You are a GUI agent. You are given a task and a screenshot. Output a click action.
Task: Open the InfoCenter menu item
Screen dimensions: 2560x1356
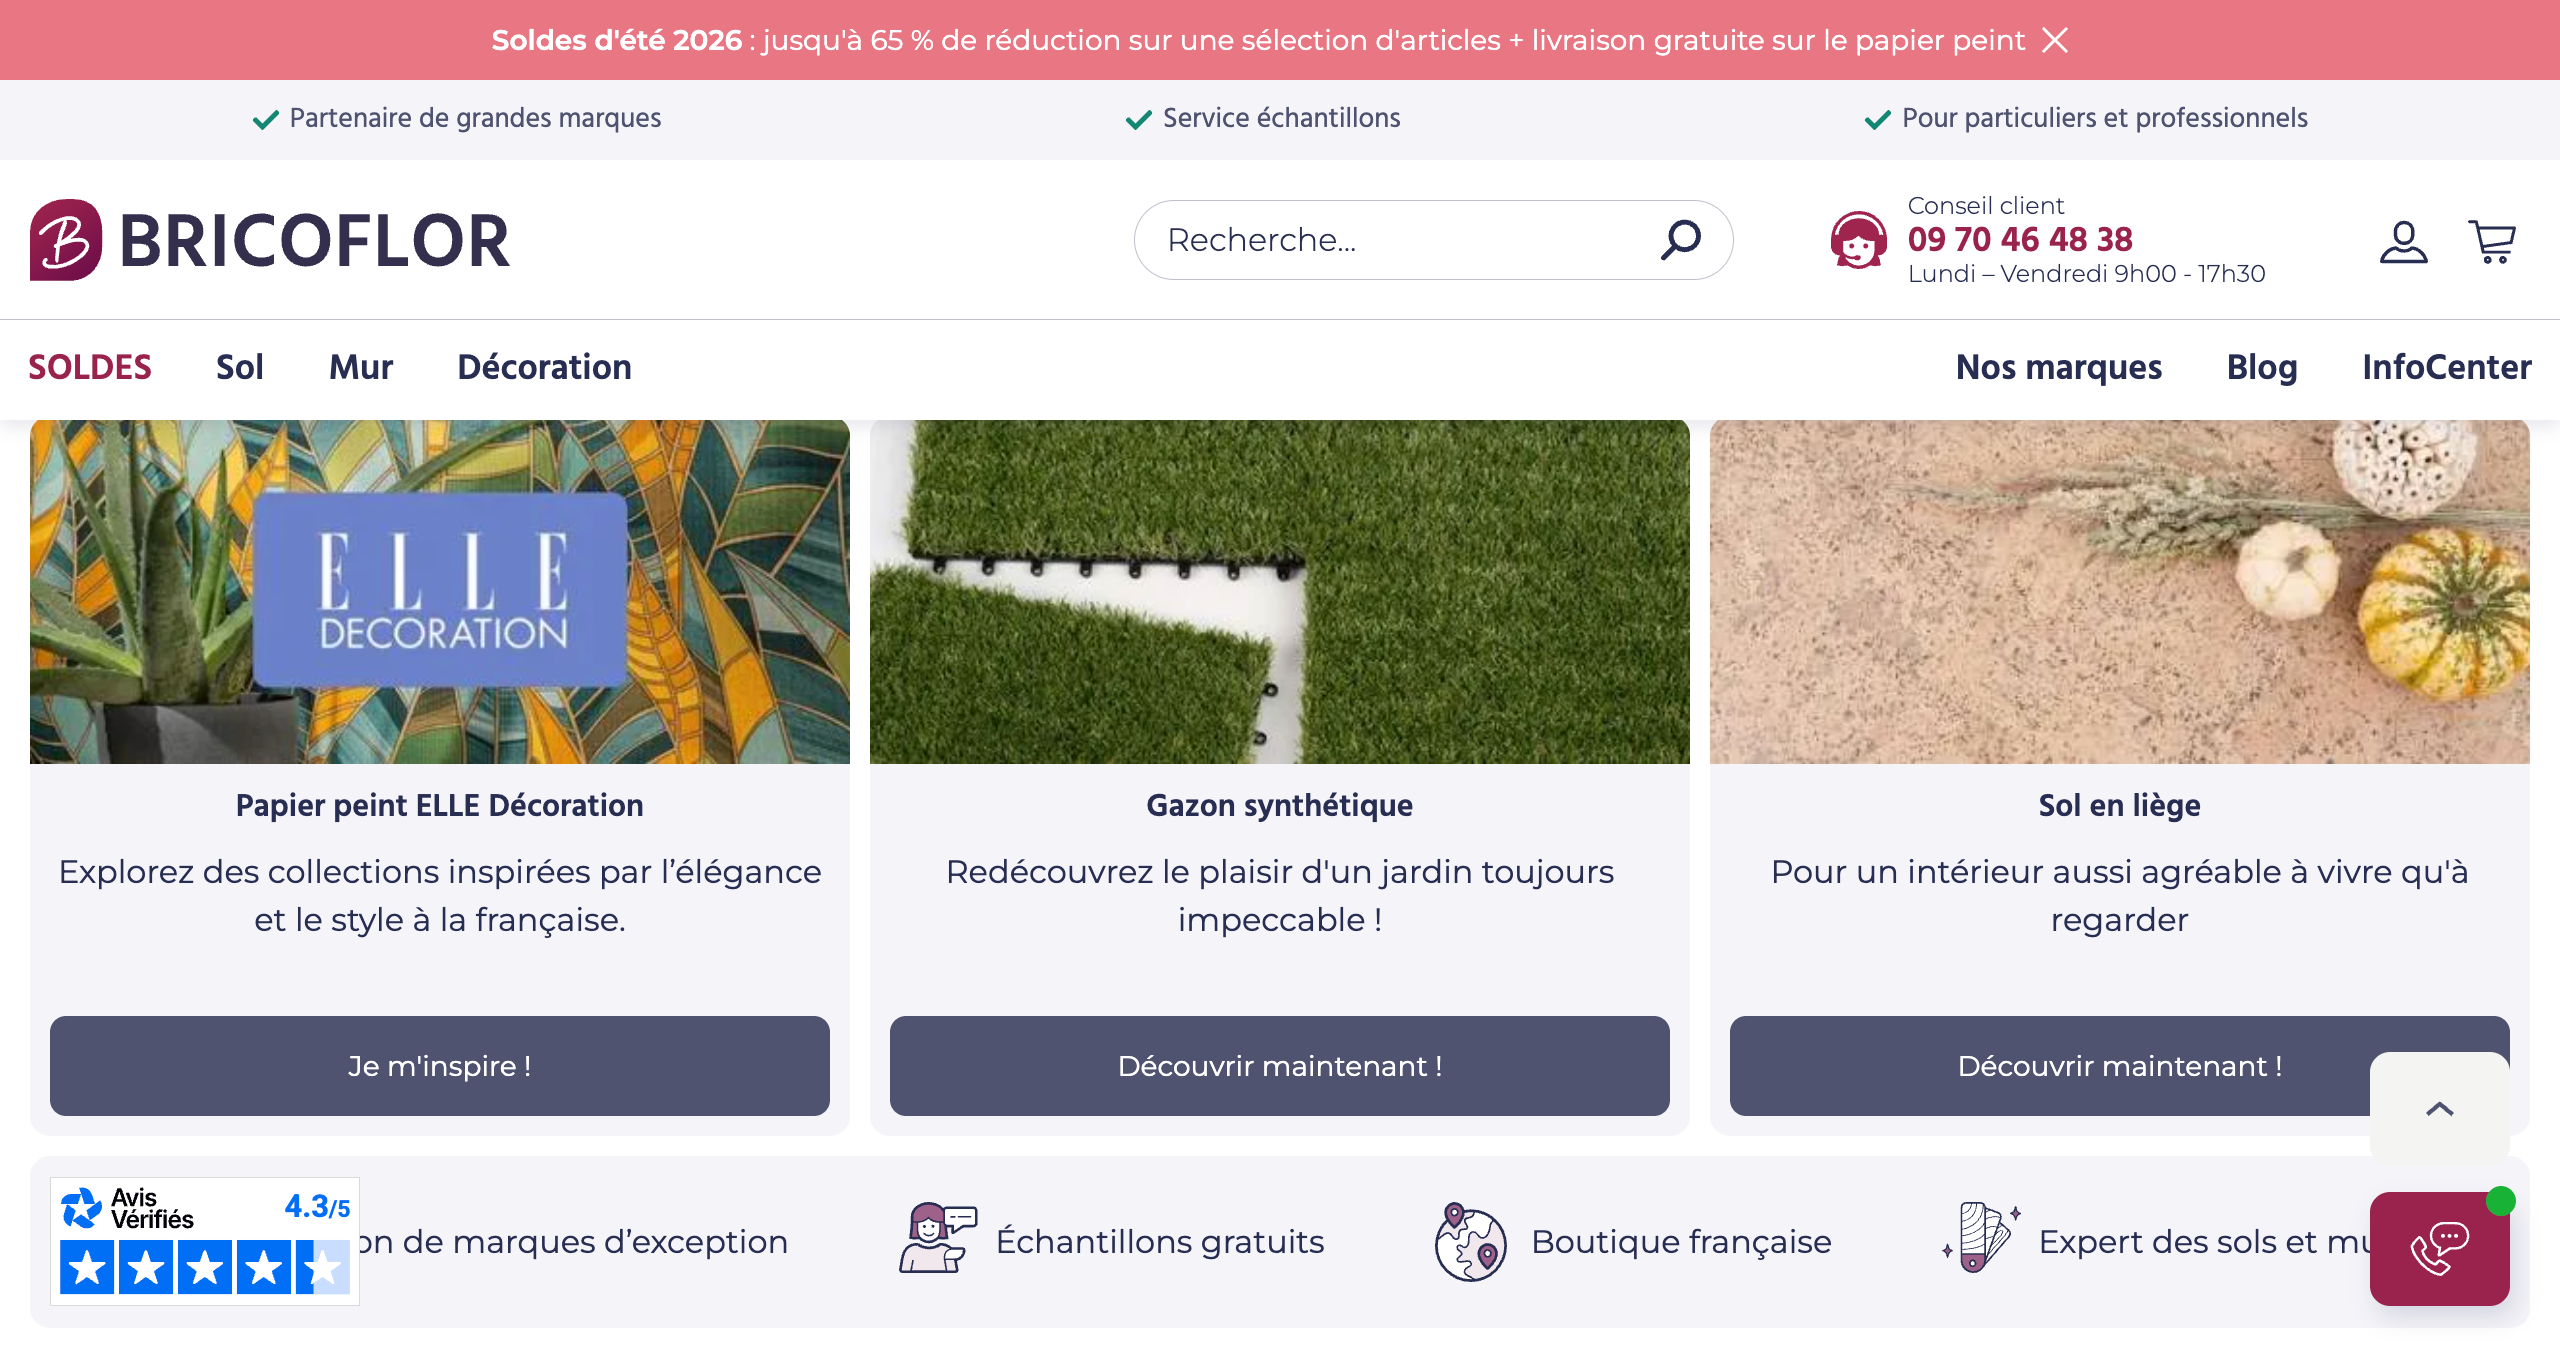[2447, 368]
